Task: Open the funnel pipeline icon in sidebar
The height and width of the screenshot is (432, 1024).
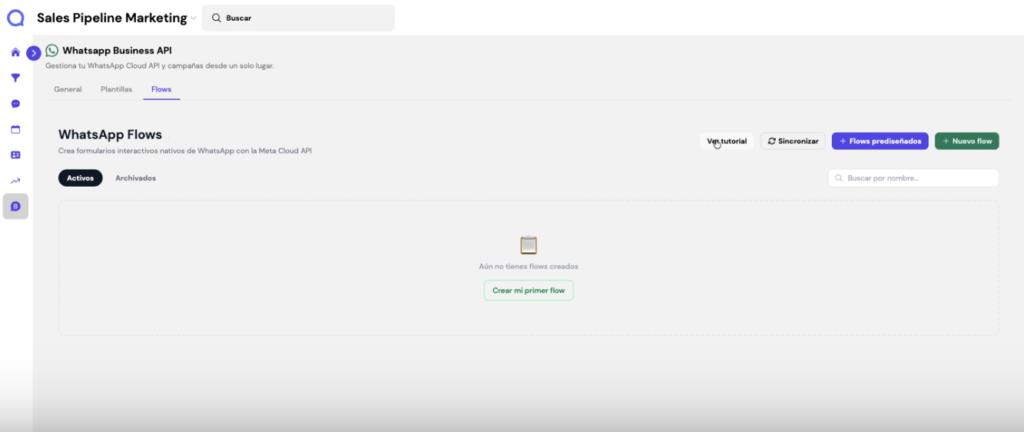Action: pyautogui.click(x=16, y=78)
